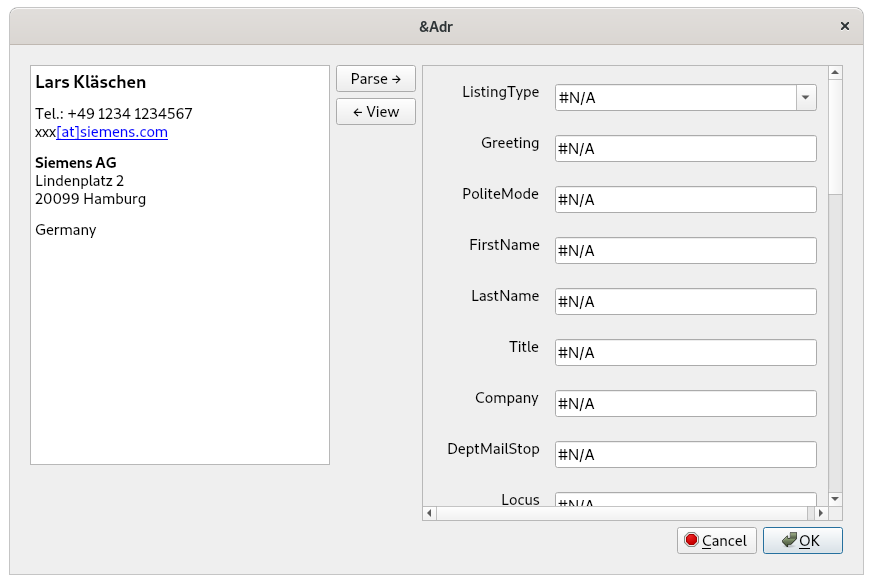Select the DeptMailStop text box
This screenshot has width=873, height=584.
click(x=685, y=454)
